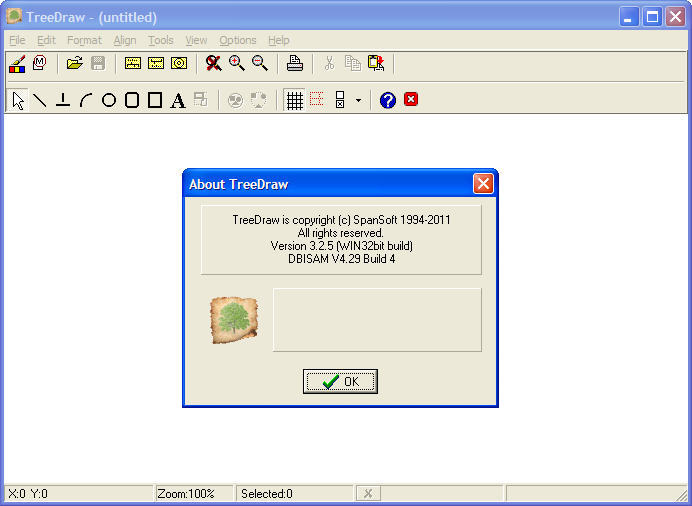Open the File menu
692x506 pixels.
point(17,40)
